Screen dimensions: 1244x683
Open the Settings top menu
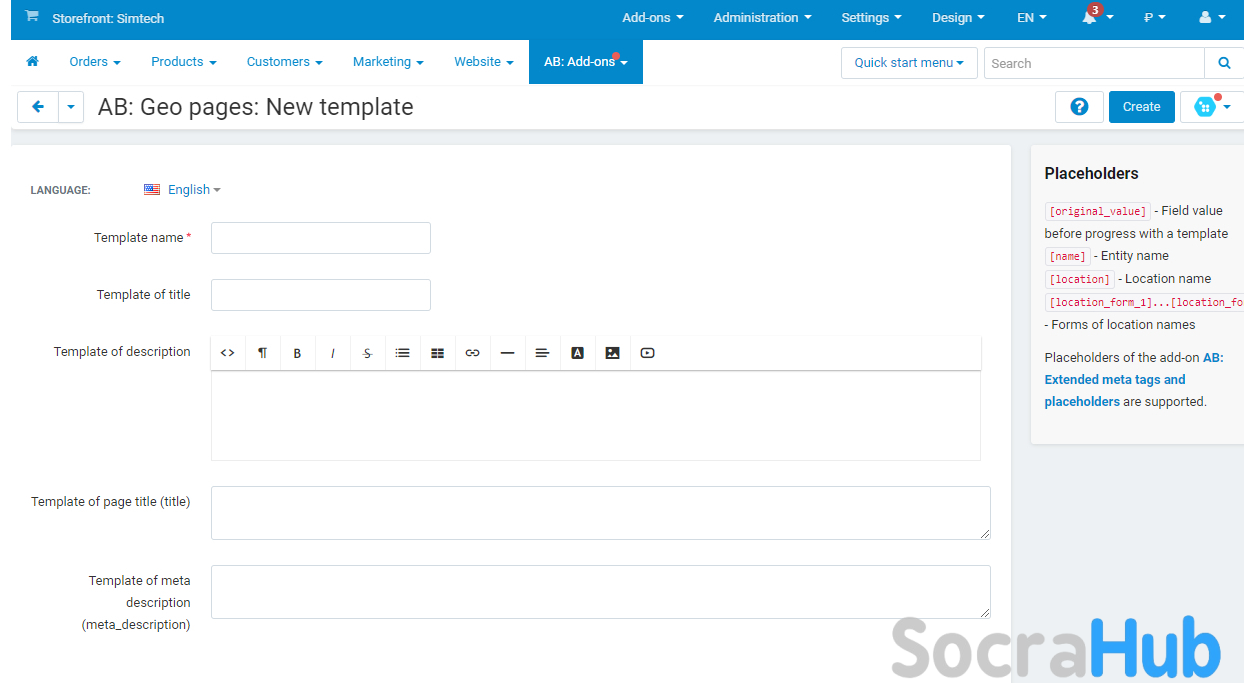[x=871, y=18]
